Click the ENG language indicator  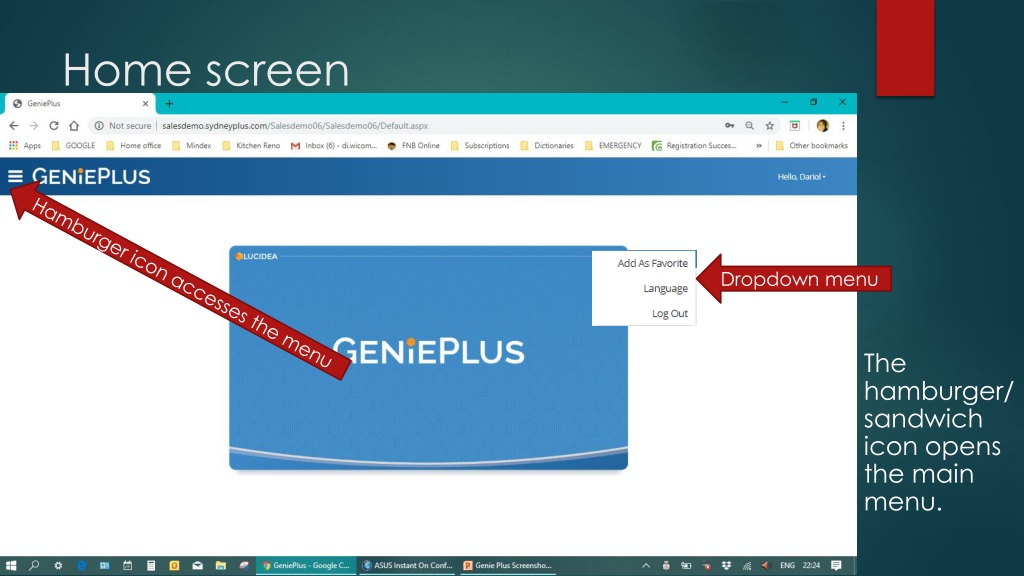pyautogui.click(x=788, y=566)
